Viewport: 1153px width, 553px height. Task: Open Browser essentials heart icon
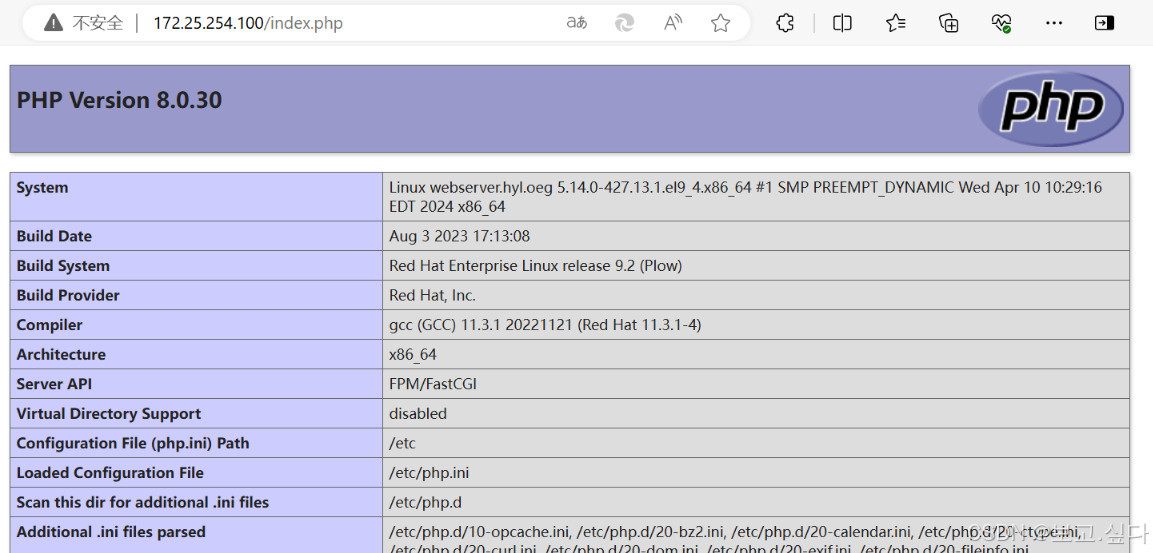tap(1002, 24)
